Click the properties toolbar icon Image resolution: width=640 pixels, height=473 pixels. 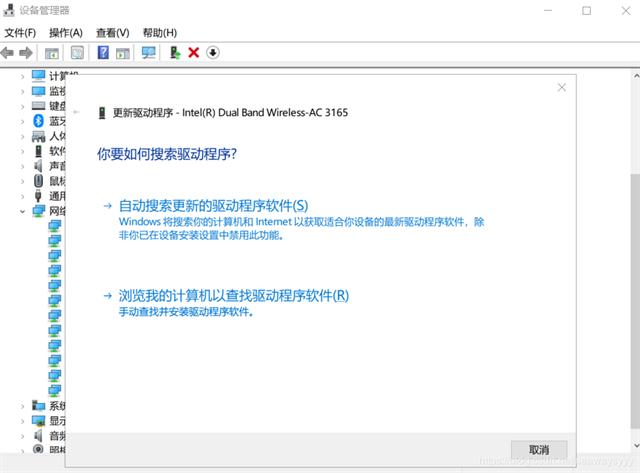(x=77, y=53)
